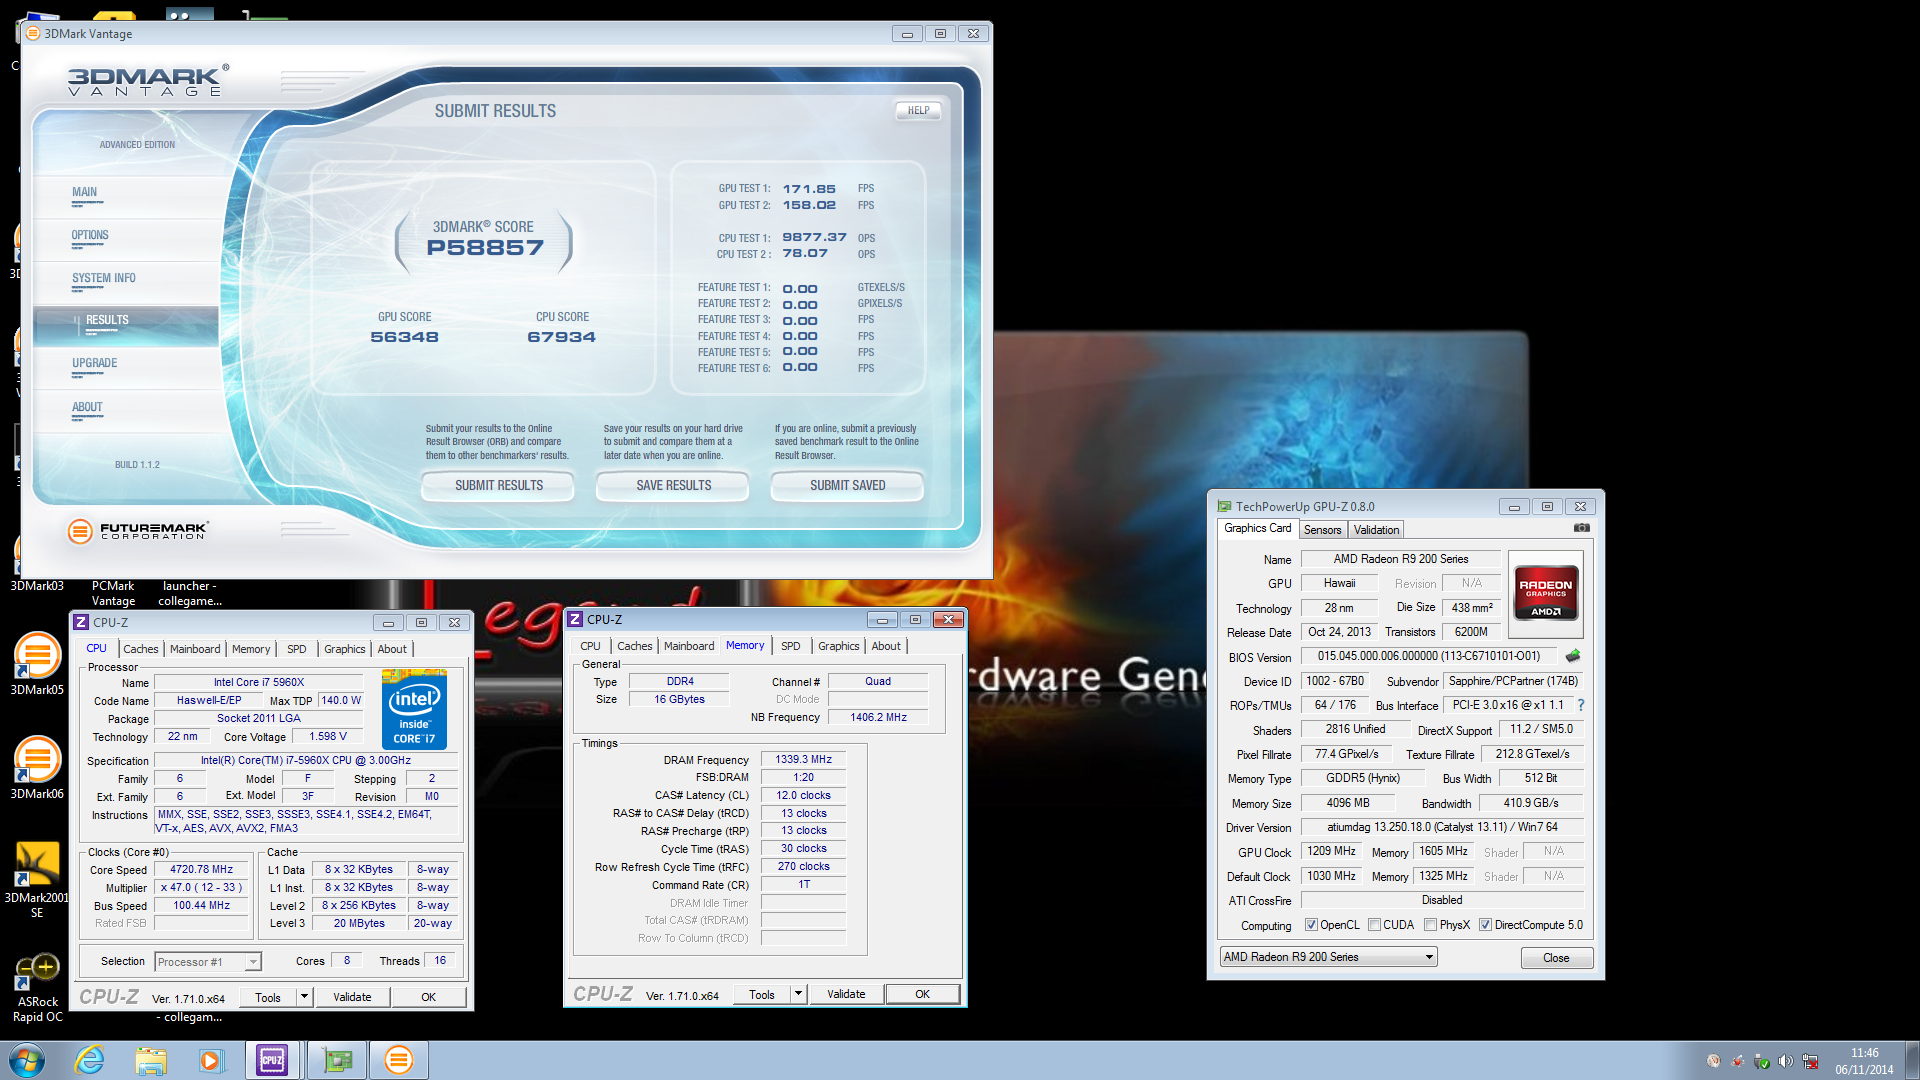Click the CPU-Z taskbar button
1920x1080 pixels.
(272, 1060)
